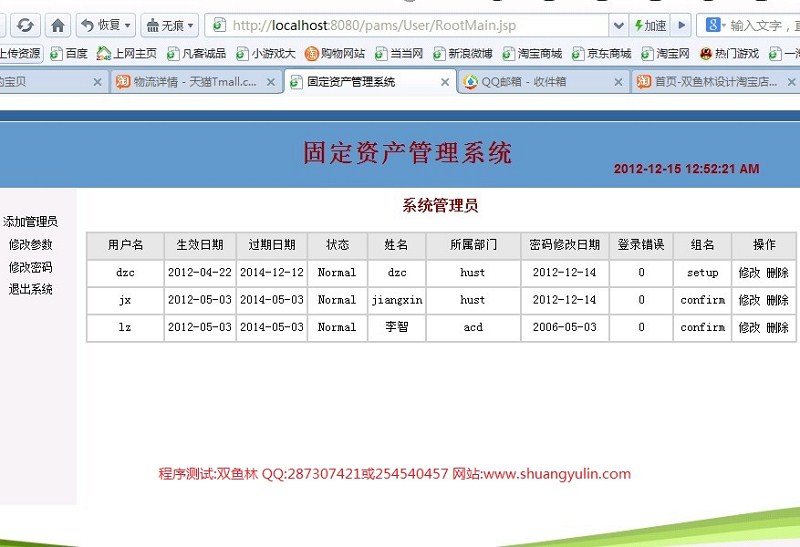Screen dimensions: 800x547
Task: Open the 京东商城 bookmark
Action: [602, 53]
